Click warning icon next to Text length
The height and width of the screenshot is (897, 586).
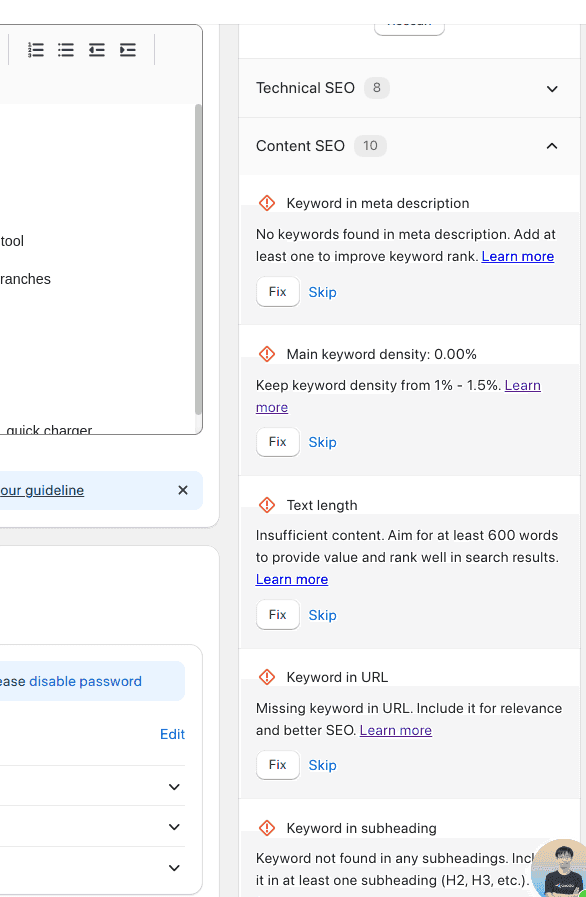pyautogui.click(x=267, y=505)
